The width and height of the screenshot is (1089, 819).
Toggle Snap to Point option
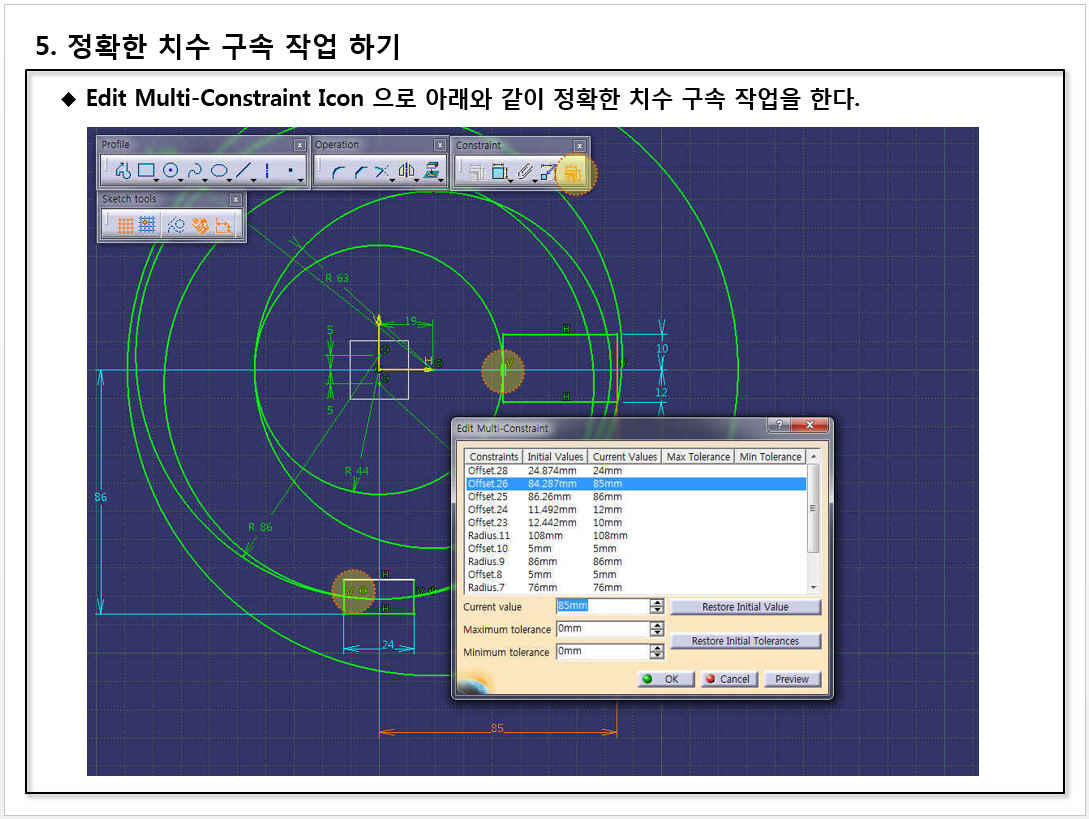[147, 225]
